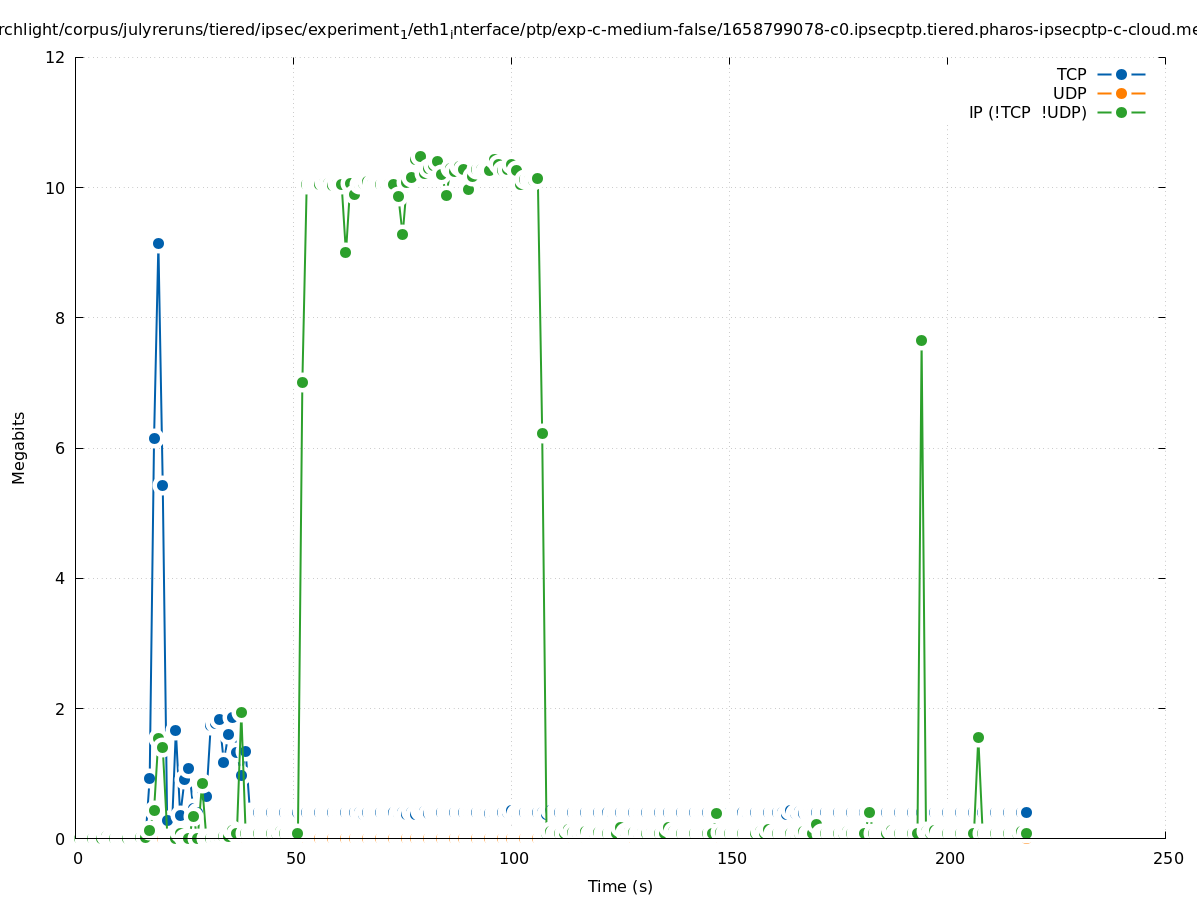Select the IP (!TCP !UDP) legend text
The image size is (1197, 900).
[x=1027, y=112]
